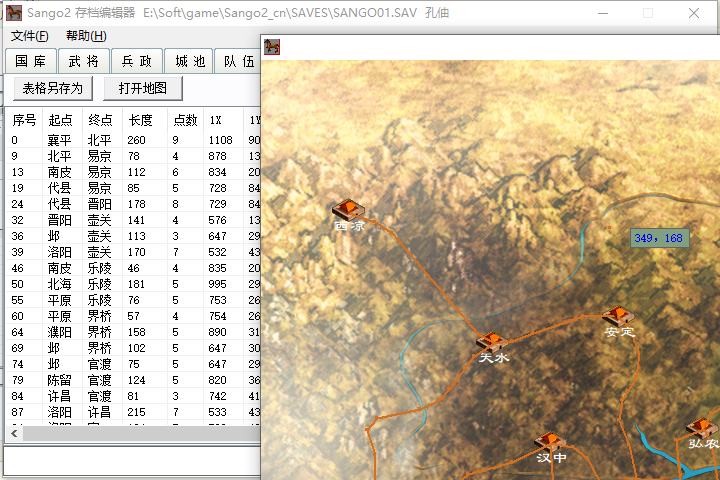Click the 西凉 city icon on map
Image resolution: width=720 pixels, height=480 pixels.
coord(348,209)
